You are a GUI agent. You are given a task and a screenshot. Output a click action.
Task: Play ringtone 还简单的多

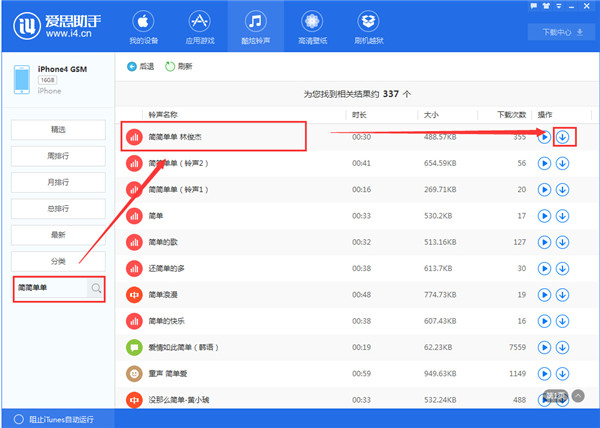coord(544,269)
